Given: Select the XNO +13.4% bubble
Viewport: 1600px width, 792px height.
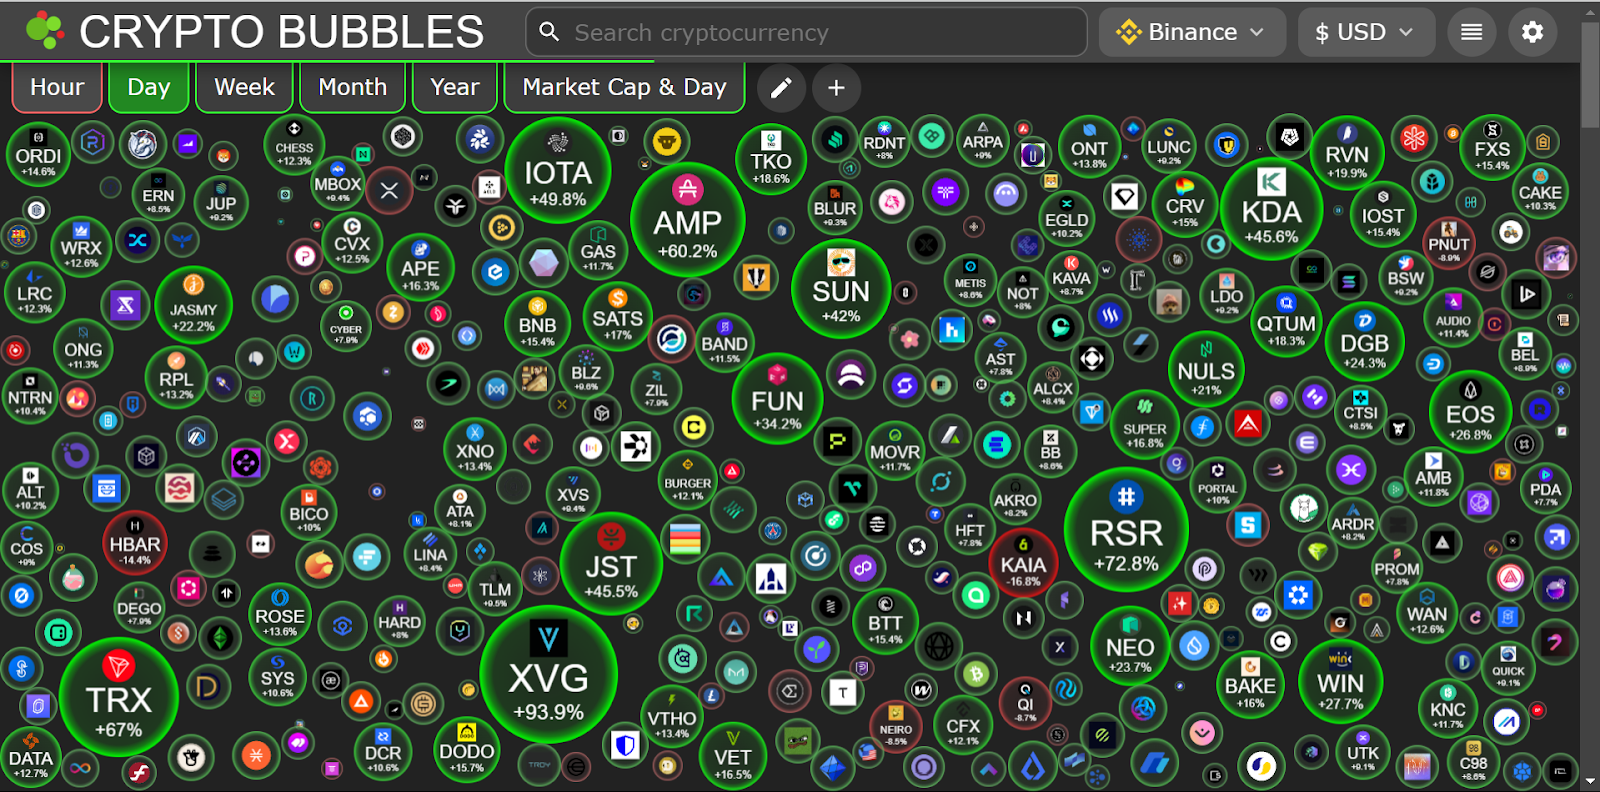Looking at the screenshot, I should [474, 449].
